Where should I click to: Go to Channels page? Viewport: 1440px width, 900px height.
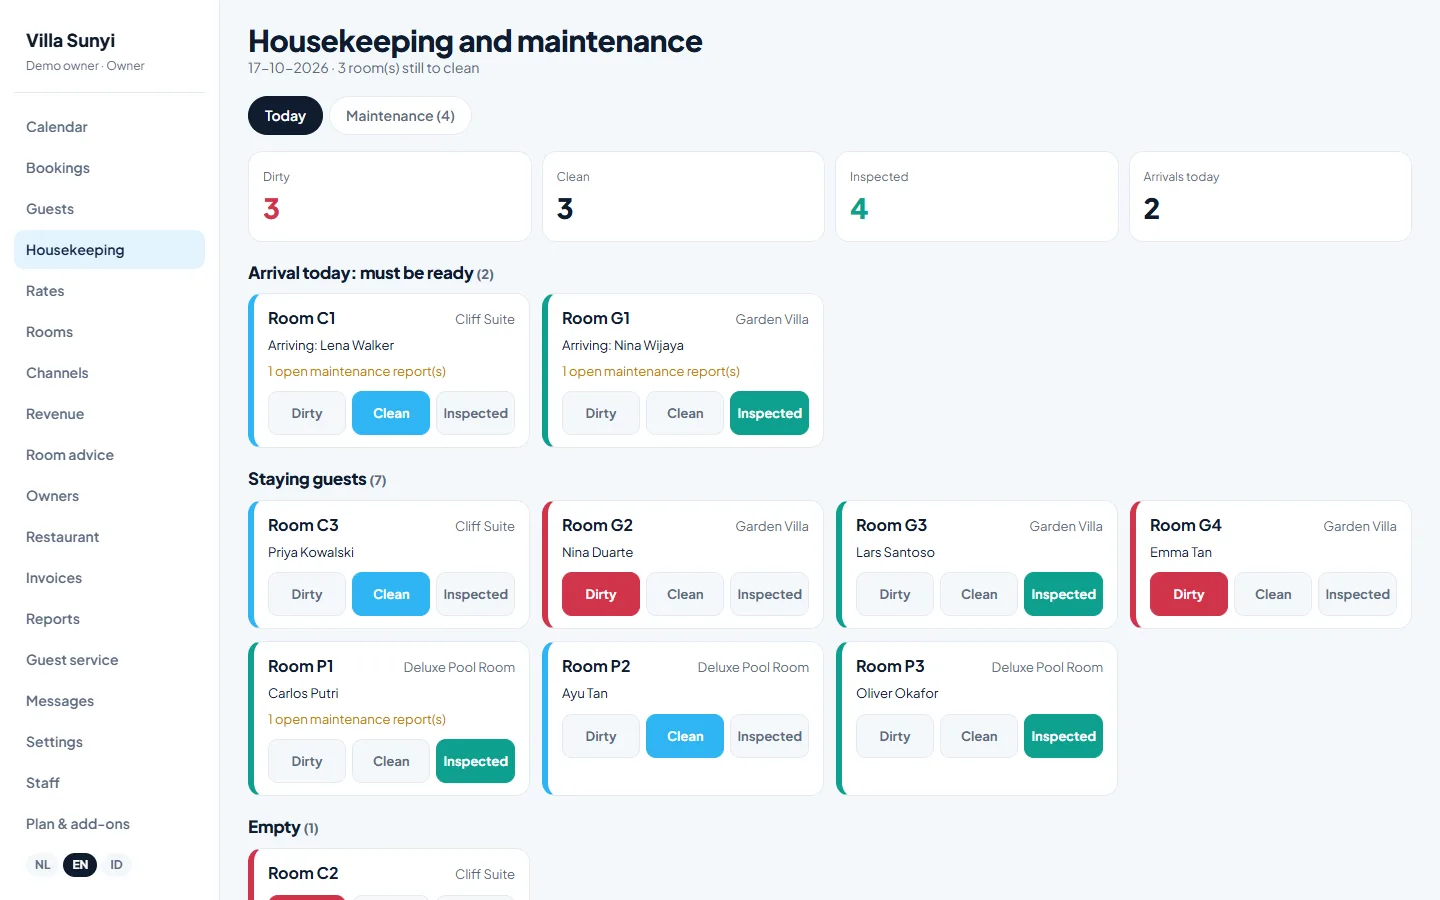coord(109,373)
